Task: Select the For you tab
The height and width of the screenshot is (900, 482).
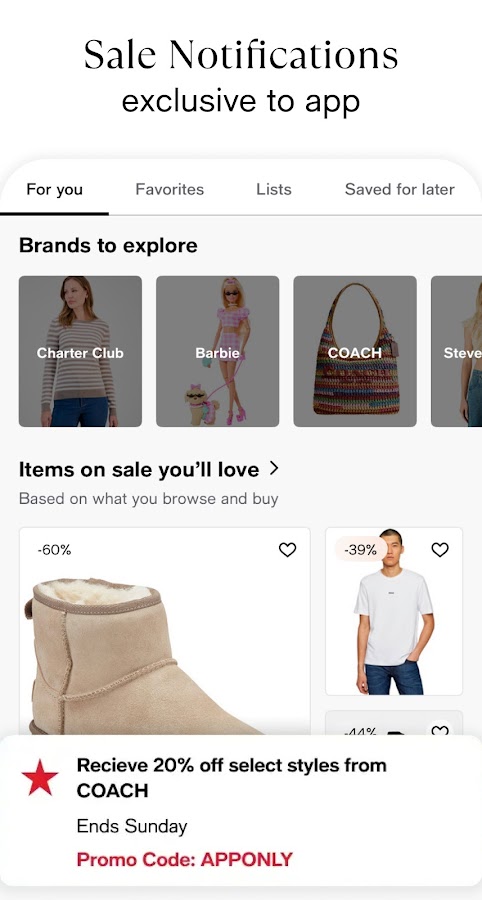Action: (x=55, y=189)
